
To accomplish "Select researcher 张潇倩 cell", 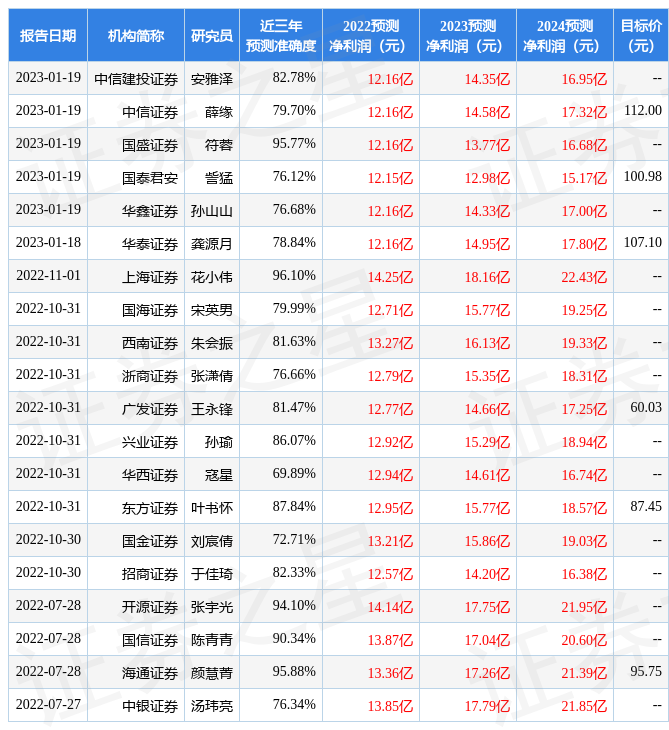I will click(212, 376).
